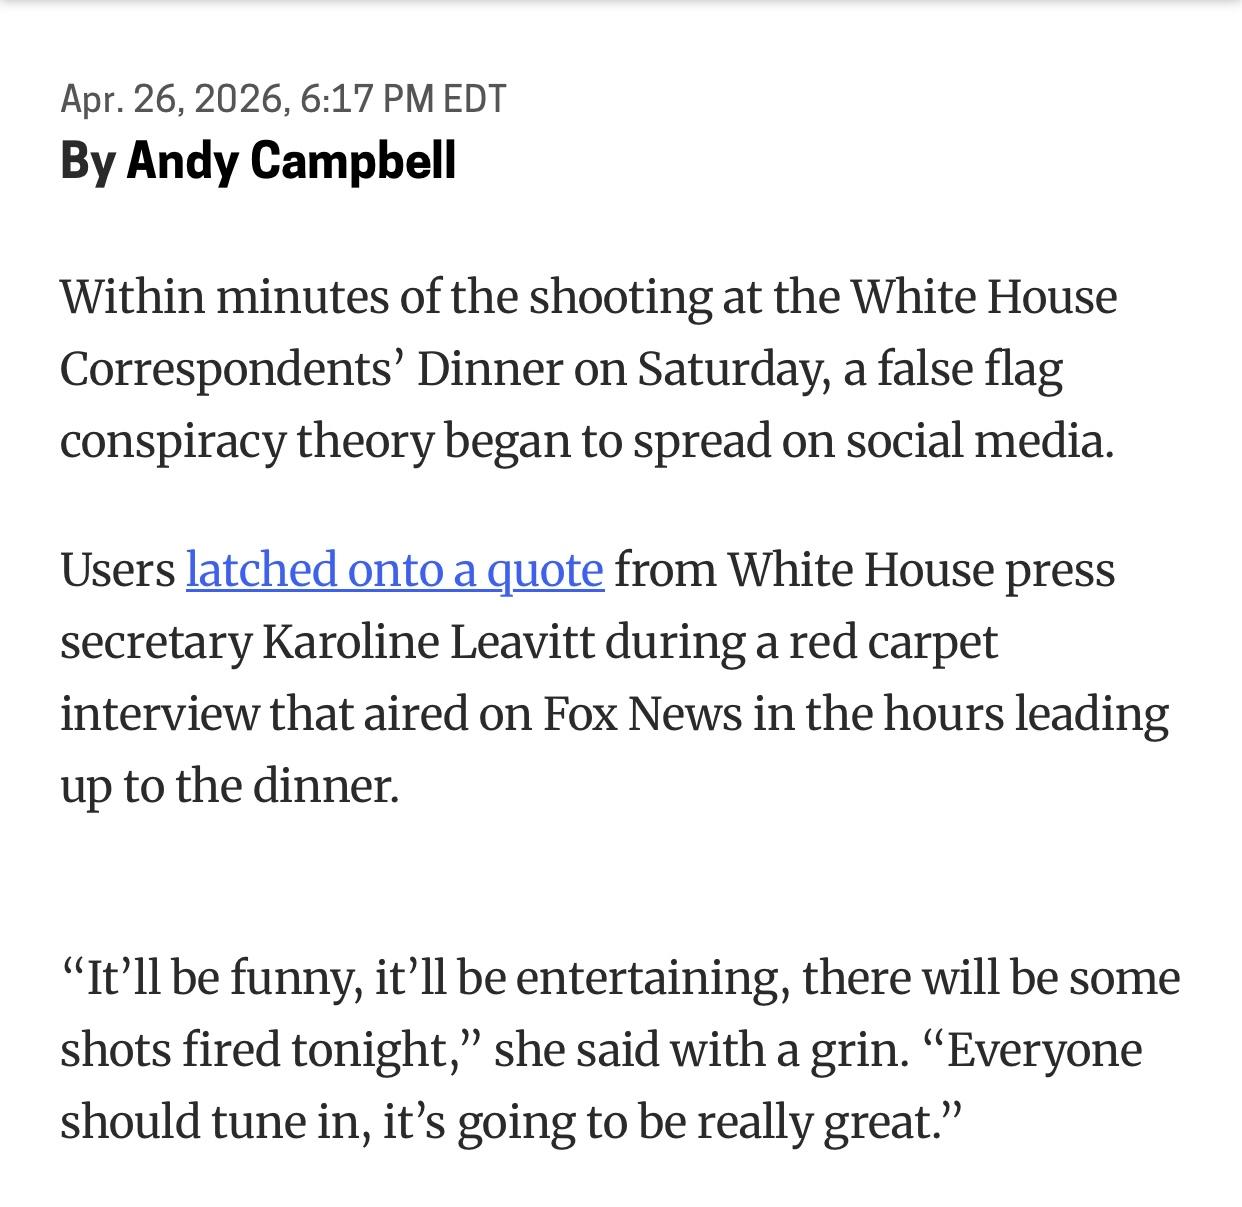
Task: Click the name "Karoline Leavitt"
Action: [x=428, y=642]
